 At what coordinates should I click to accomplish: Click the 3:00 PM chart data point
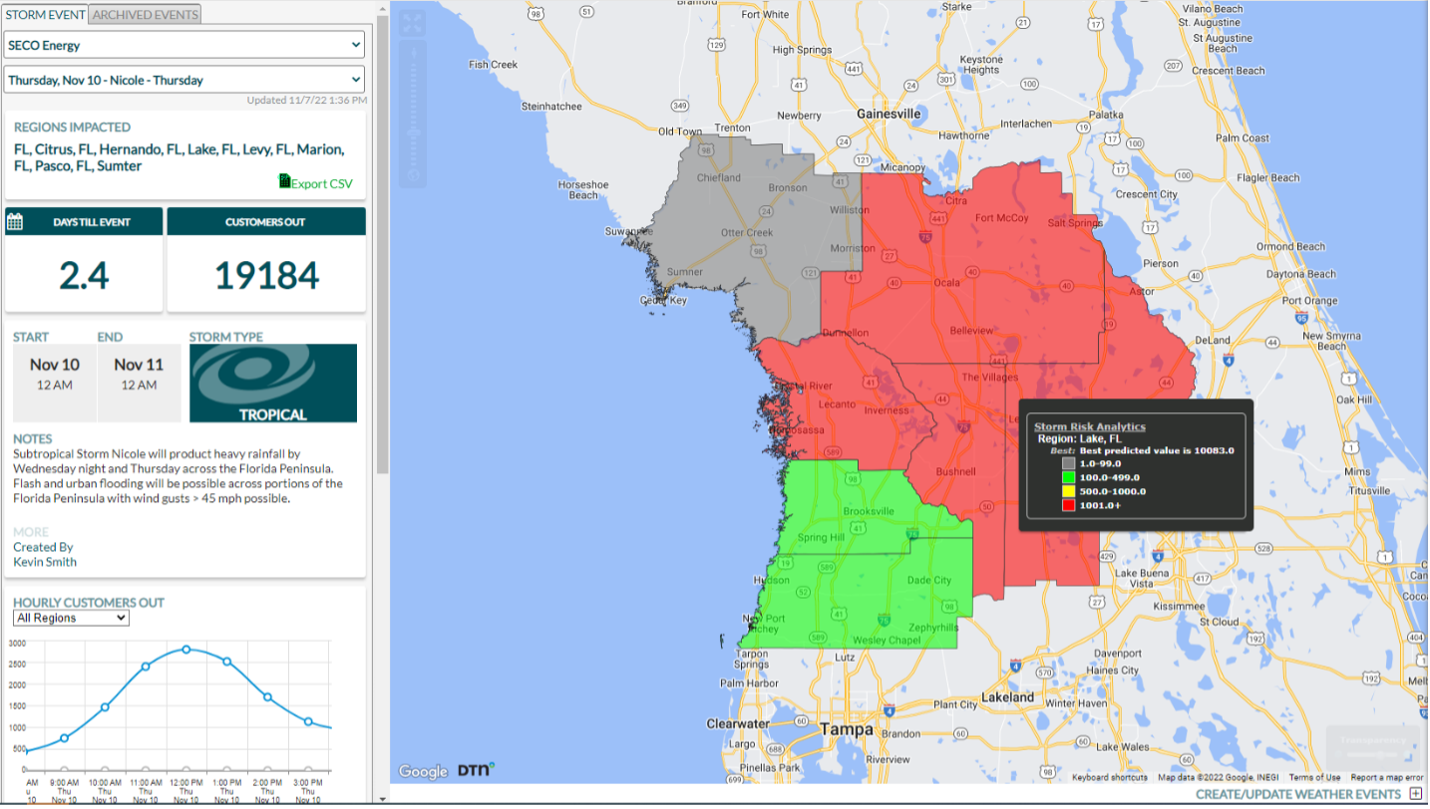[x=308, y=721]
